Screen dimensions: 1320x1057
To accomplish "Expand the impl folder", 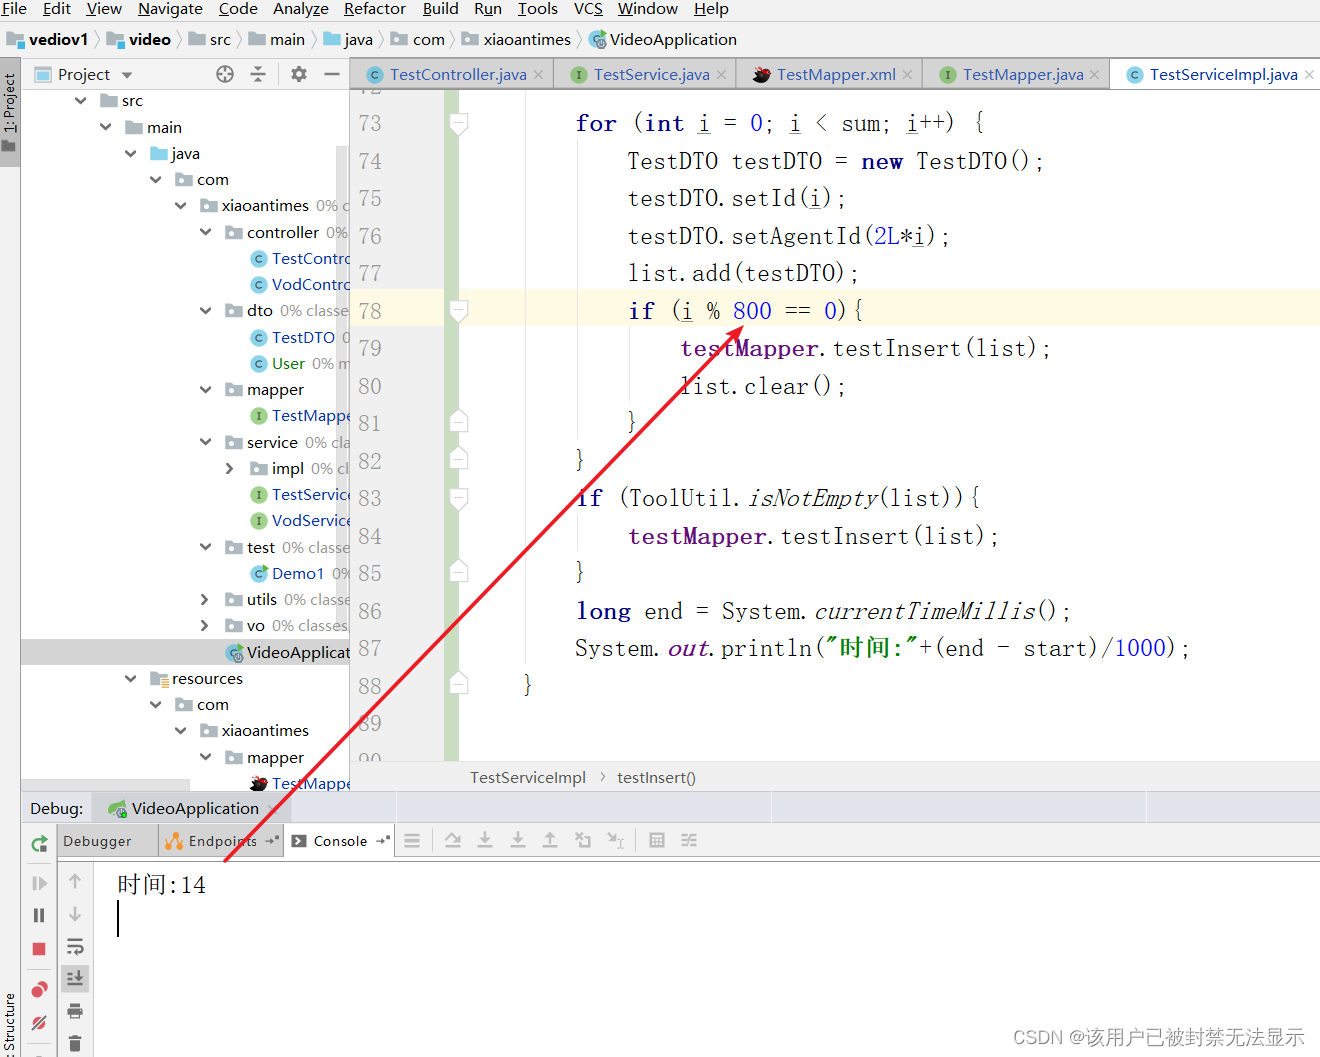I will tap(230, 468).
